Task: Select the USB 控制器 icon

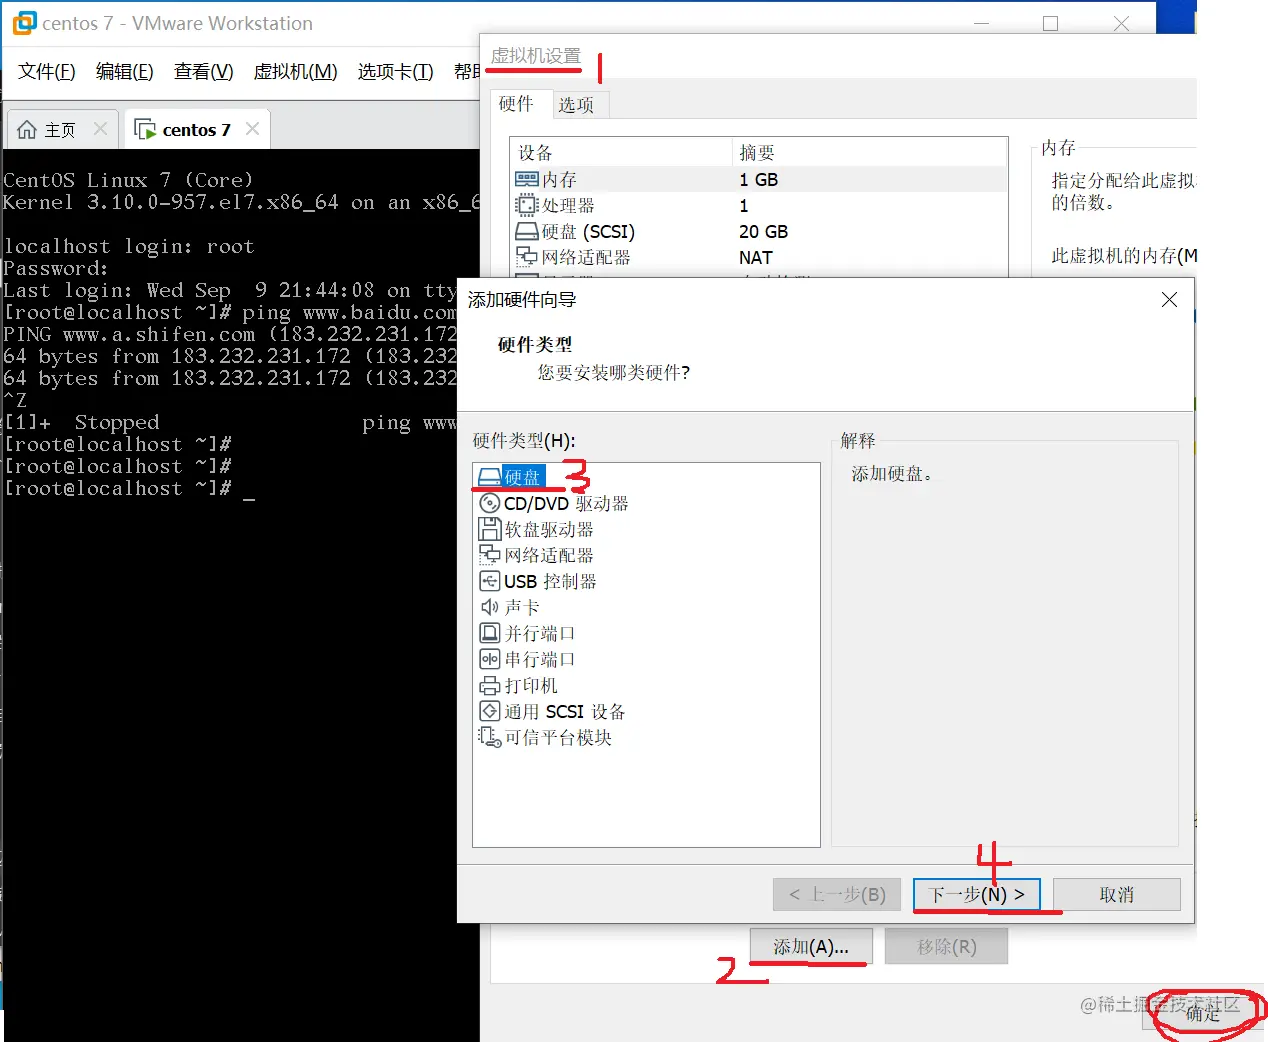Action: [490, 581]
